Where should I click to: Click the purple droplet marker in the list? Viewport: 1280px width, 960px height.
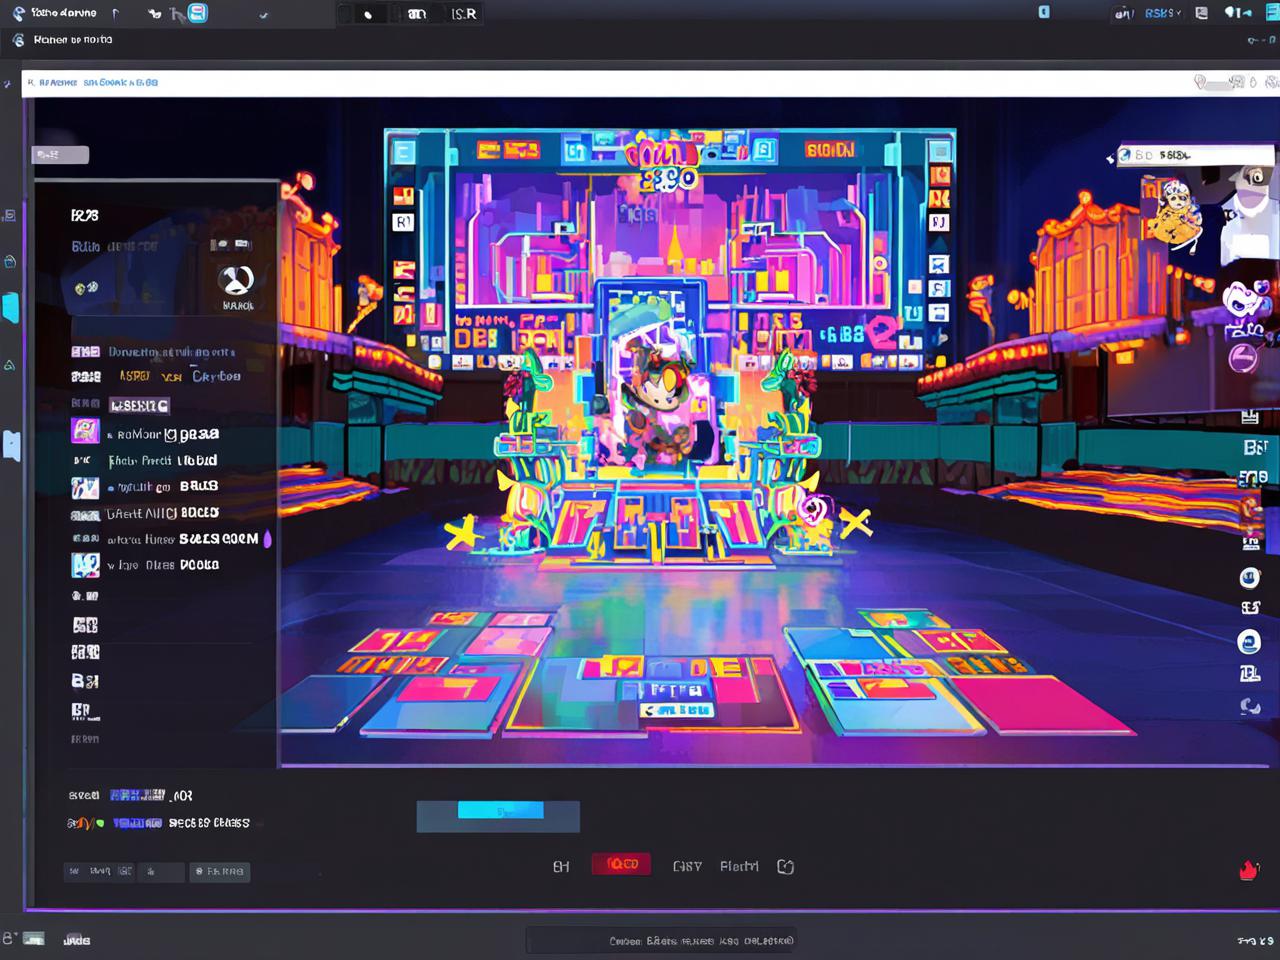(x=267, y=539)
